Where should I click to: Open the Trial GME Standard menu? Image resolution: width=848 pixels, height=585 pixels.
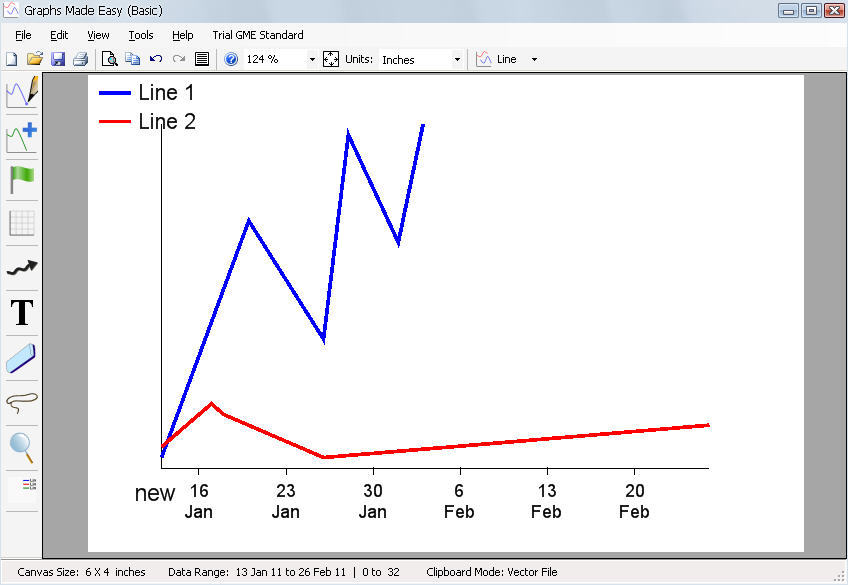(x=257, y=35)
